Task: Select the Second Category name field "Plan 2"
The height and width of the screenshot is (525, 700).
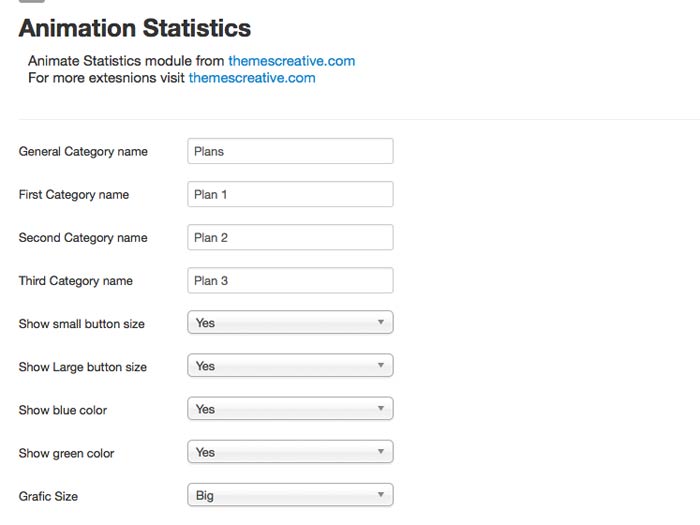Action: click(x=290, y=237)
